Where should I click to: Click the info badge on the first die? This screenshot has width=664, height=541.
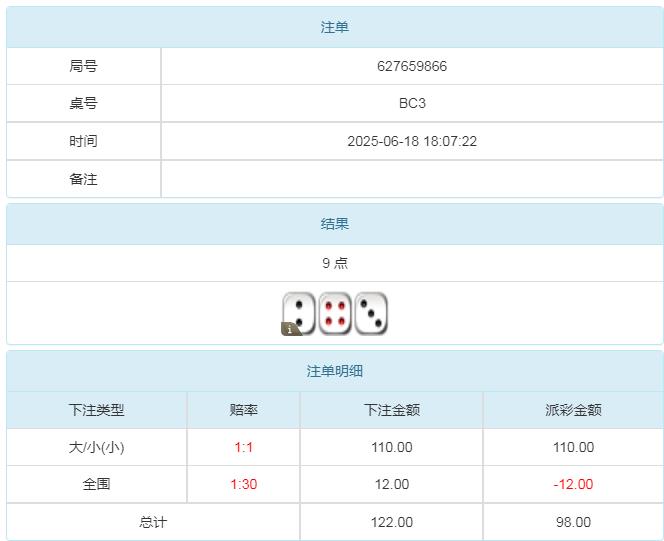pos(290,328)
